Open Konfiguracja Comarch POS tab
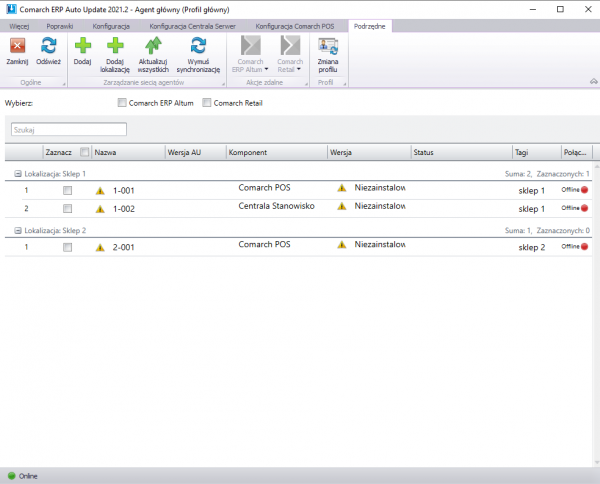The height and width of the screenshot is (484, 600). [x=295, y=26]
